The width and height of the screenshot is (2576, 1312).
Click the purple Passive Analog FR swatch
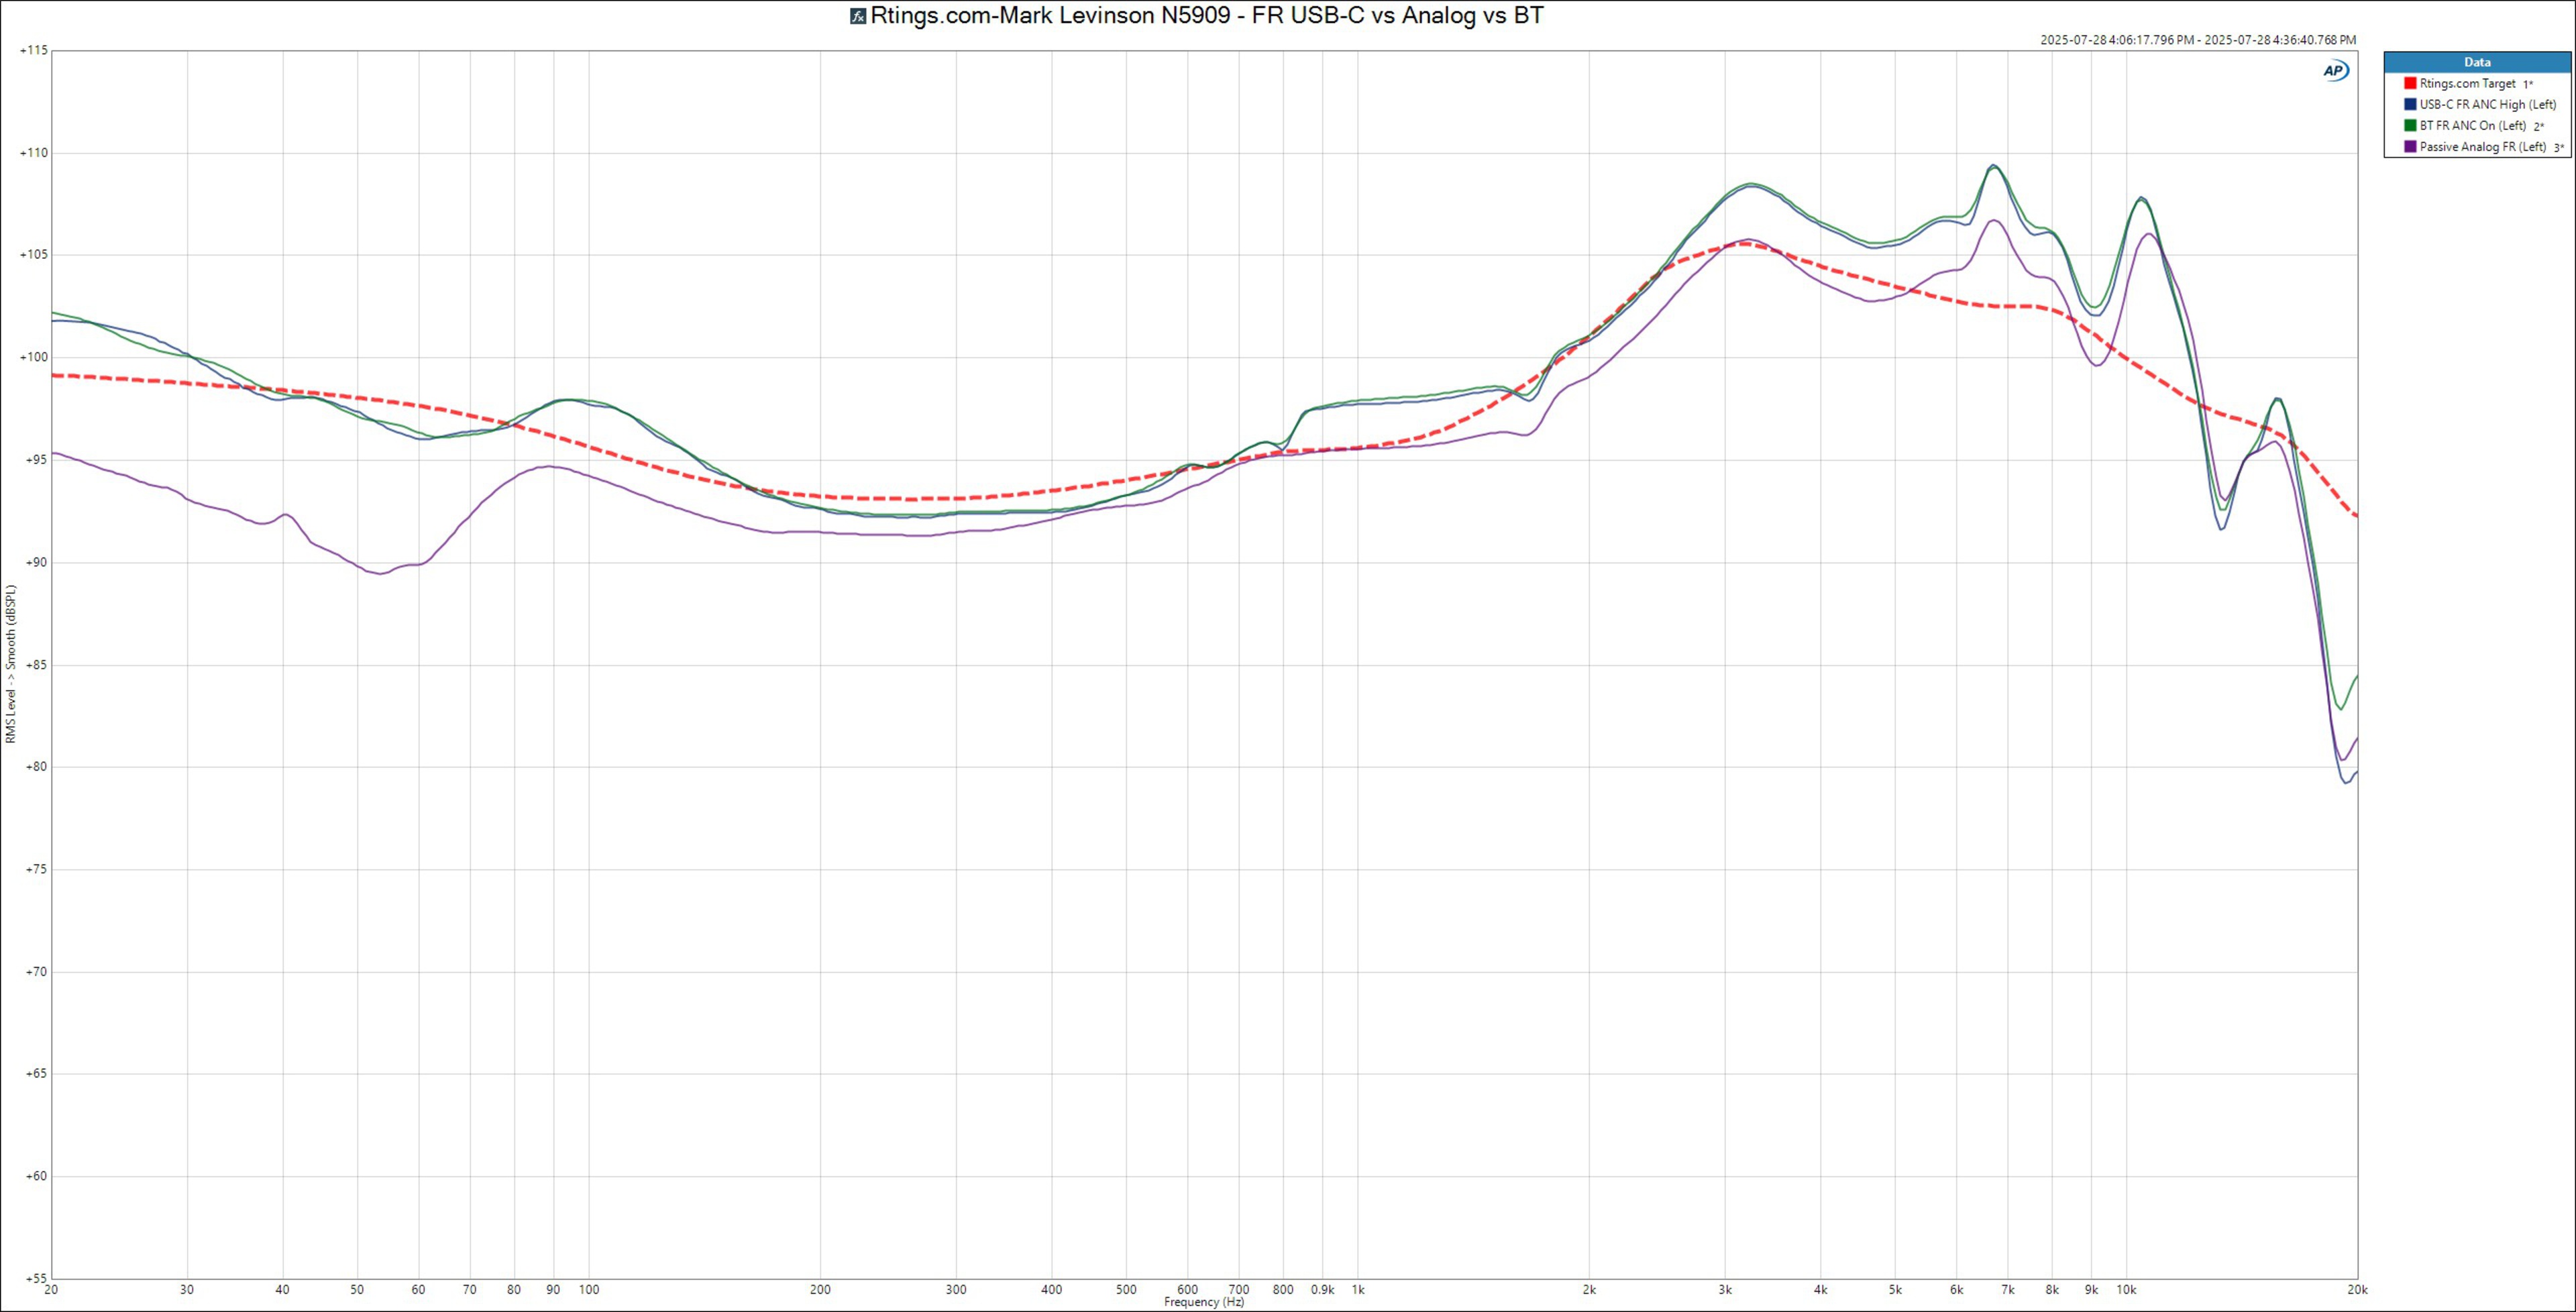pyautogui.click(x=2410, y=147)
